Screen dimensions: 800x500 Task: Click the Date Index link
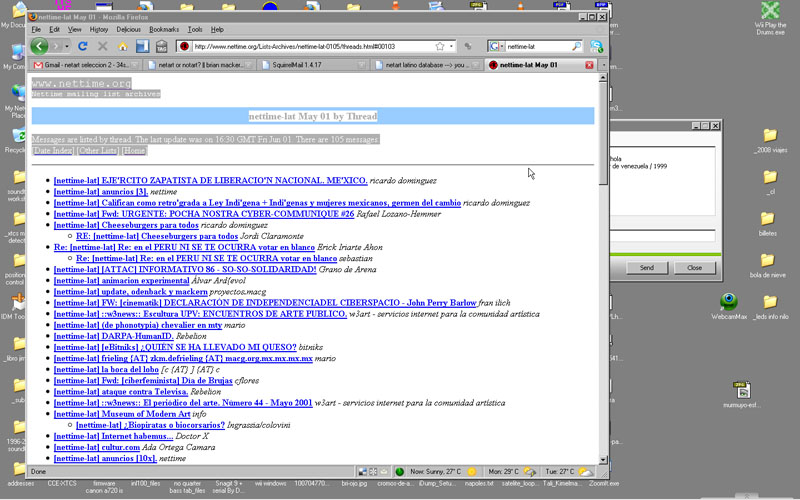pos(53,150)
